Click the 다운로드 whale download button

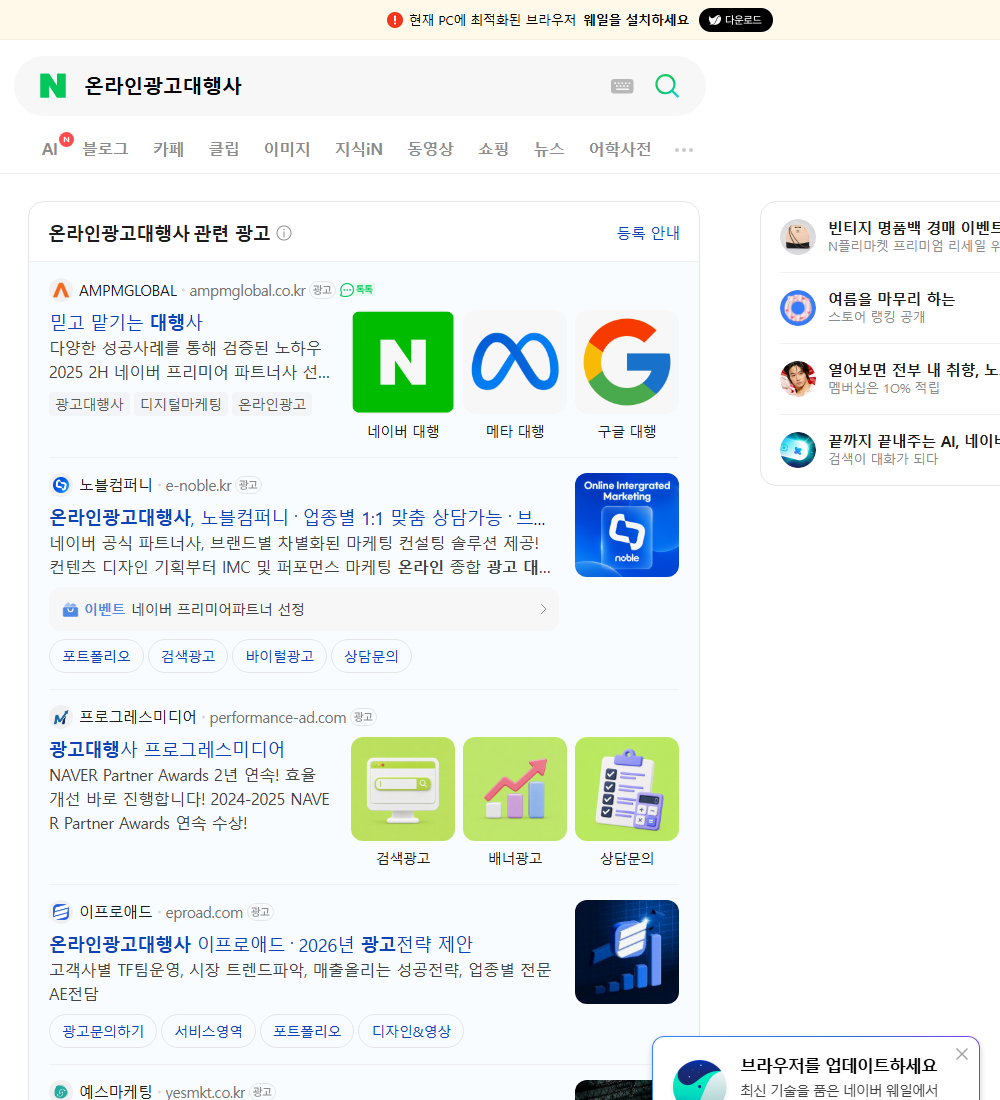click(735, 20)
